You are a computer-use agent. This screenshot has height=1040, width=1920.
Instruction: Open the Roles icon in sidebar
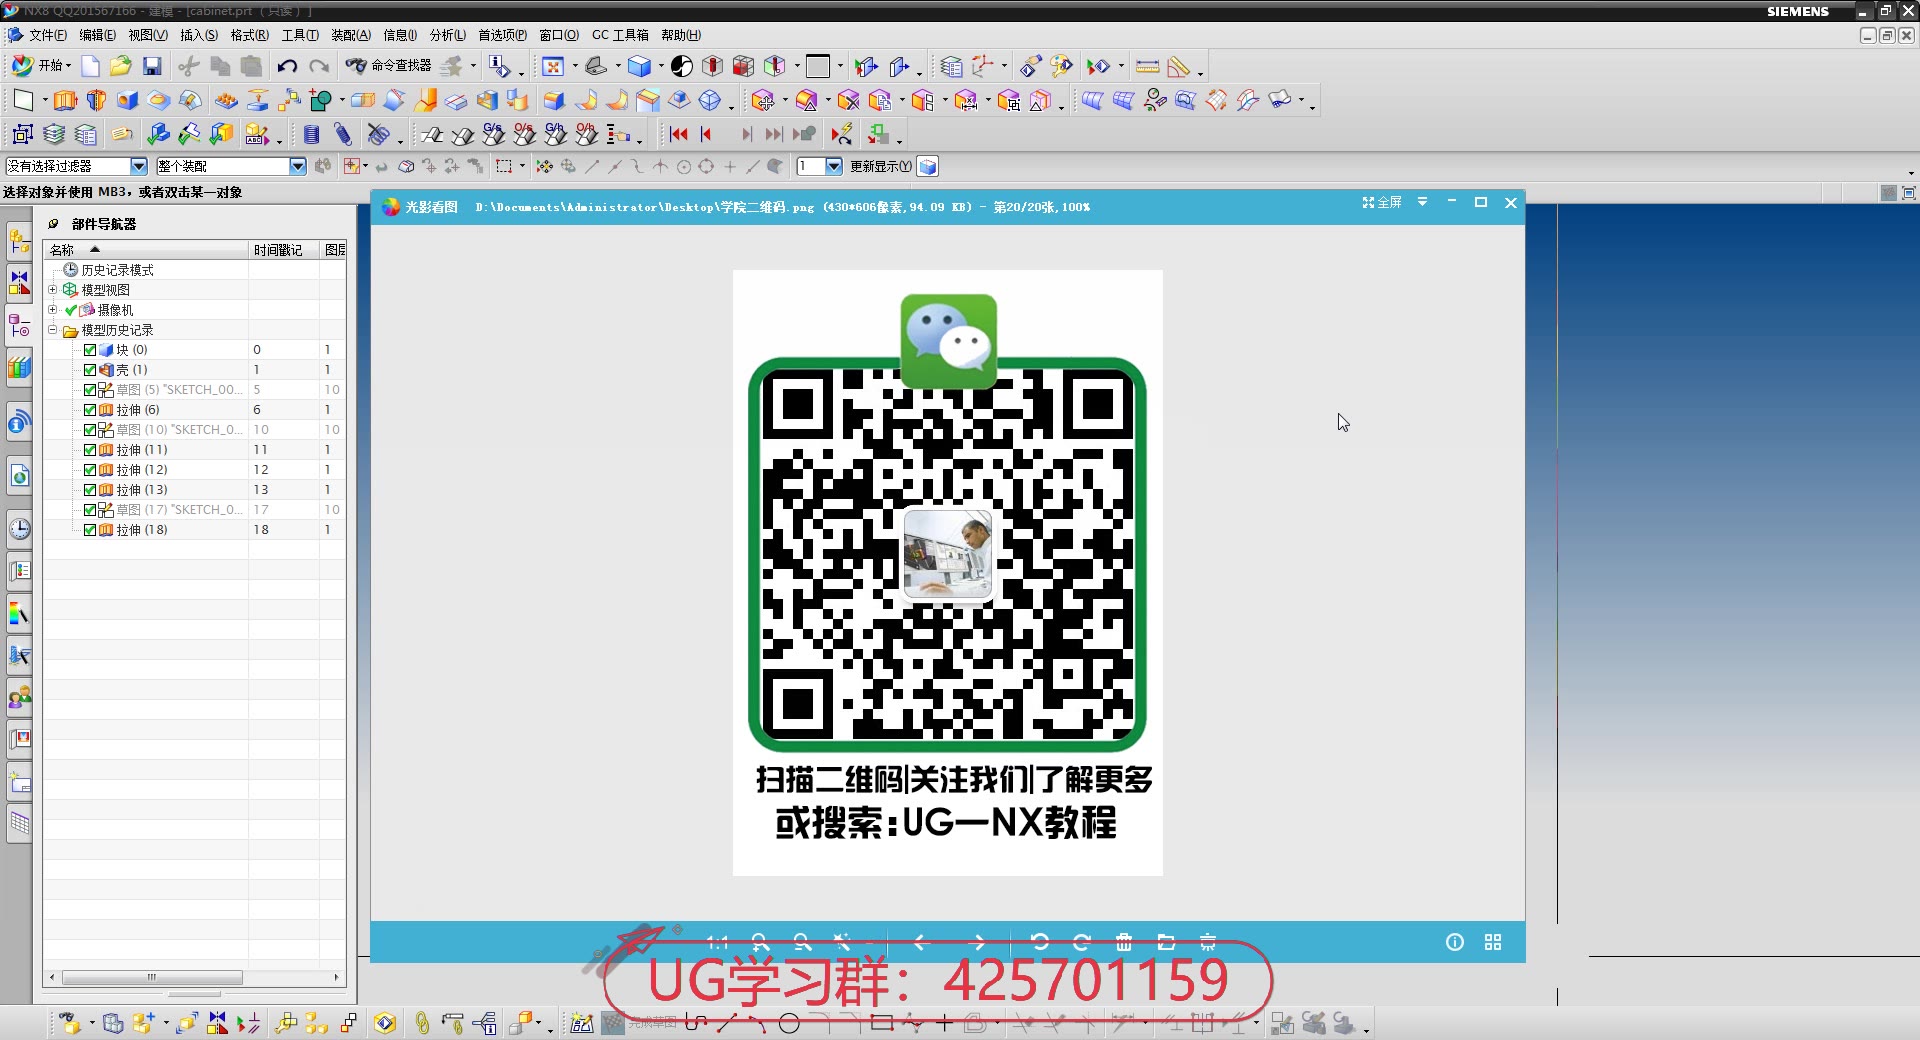pos(19,697)
